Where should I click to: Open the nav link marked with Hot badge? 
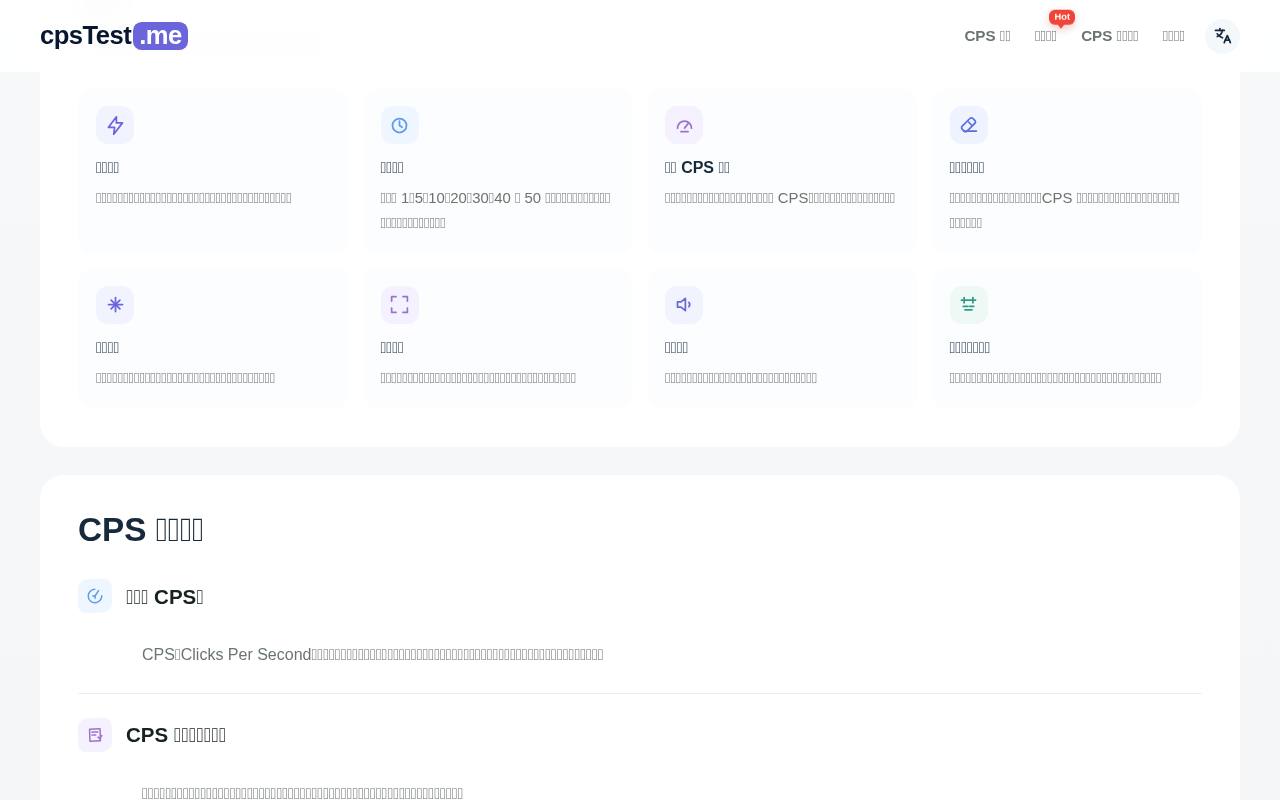pos(1046,36)
